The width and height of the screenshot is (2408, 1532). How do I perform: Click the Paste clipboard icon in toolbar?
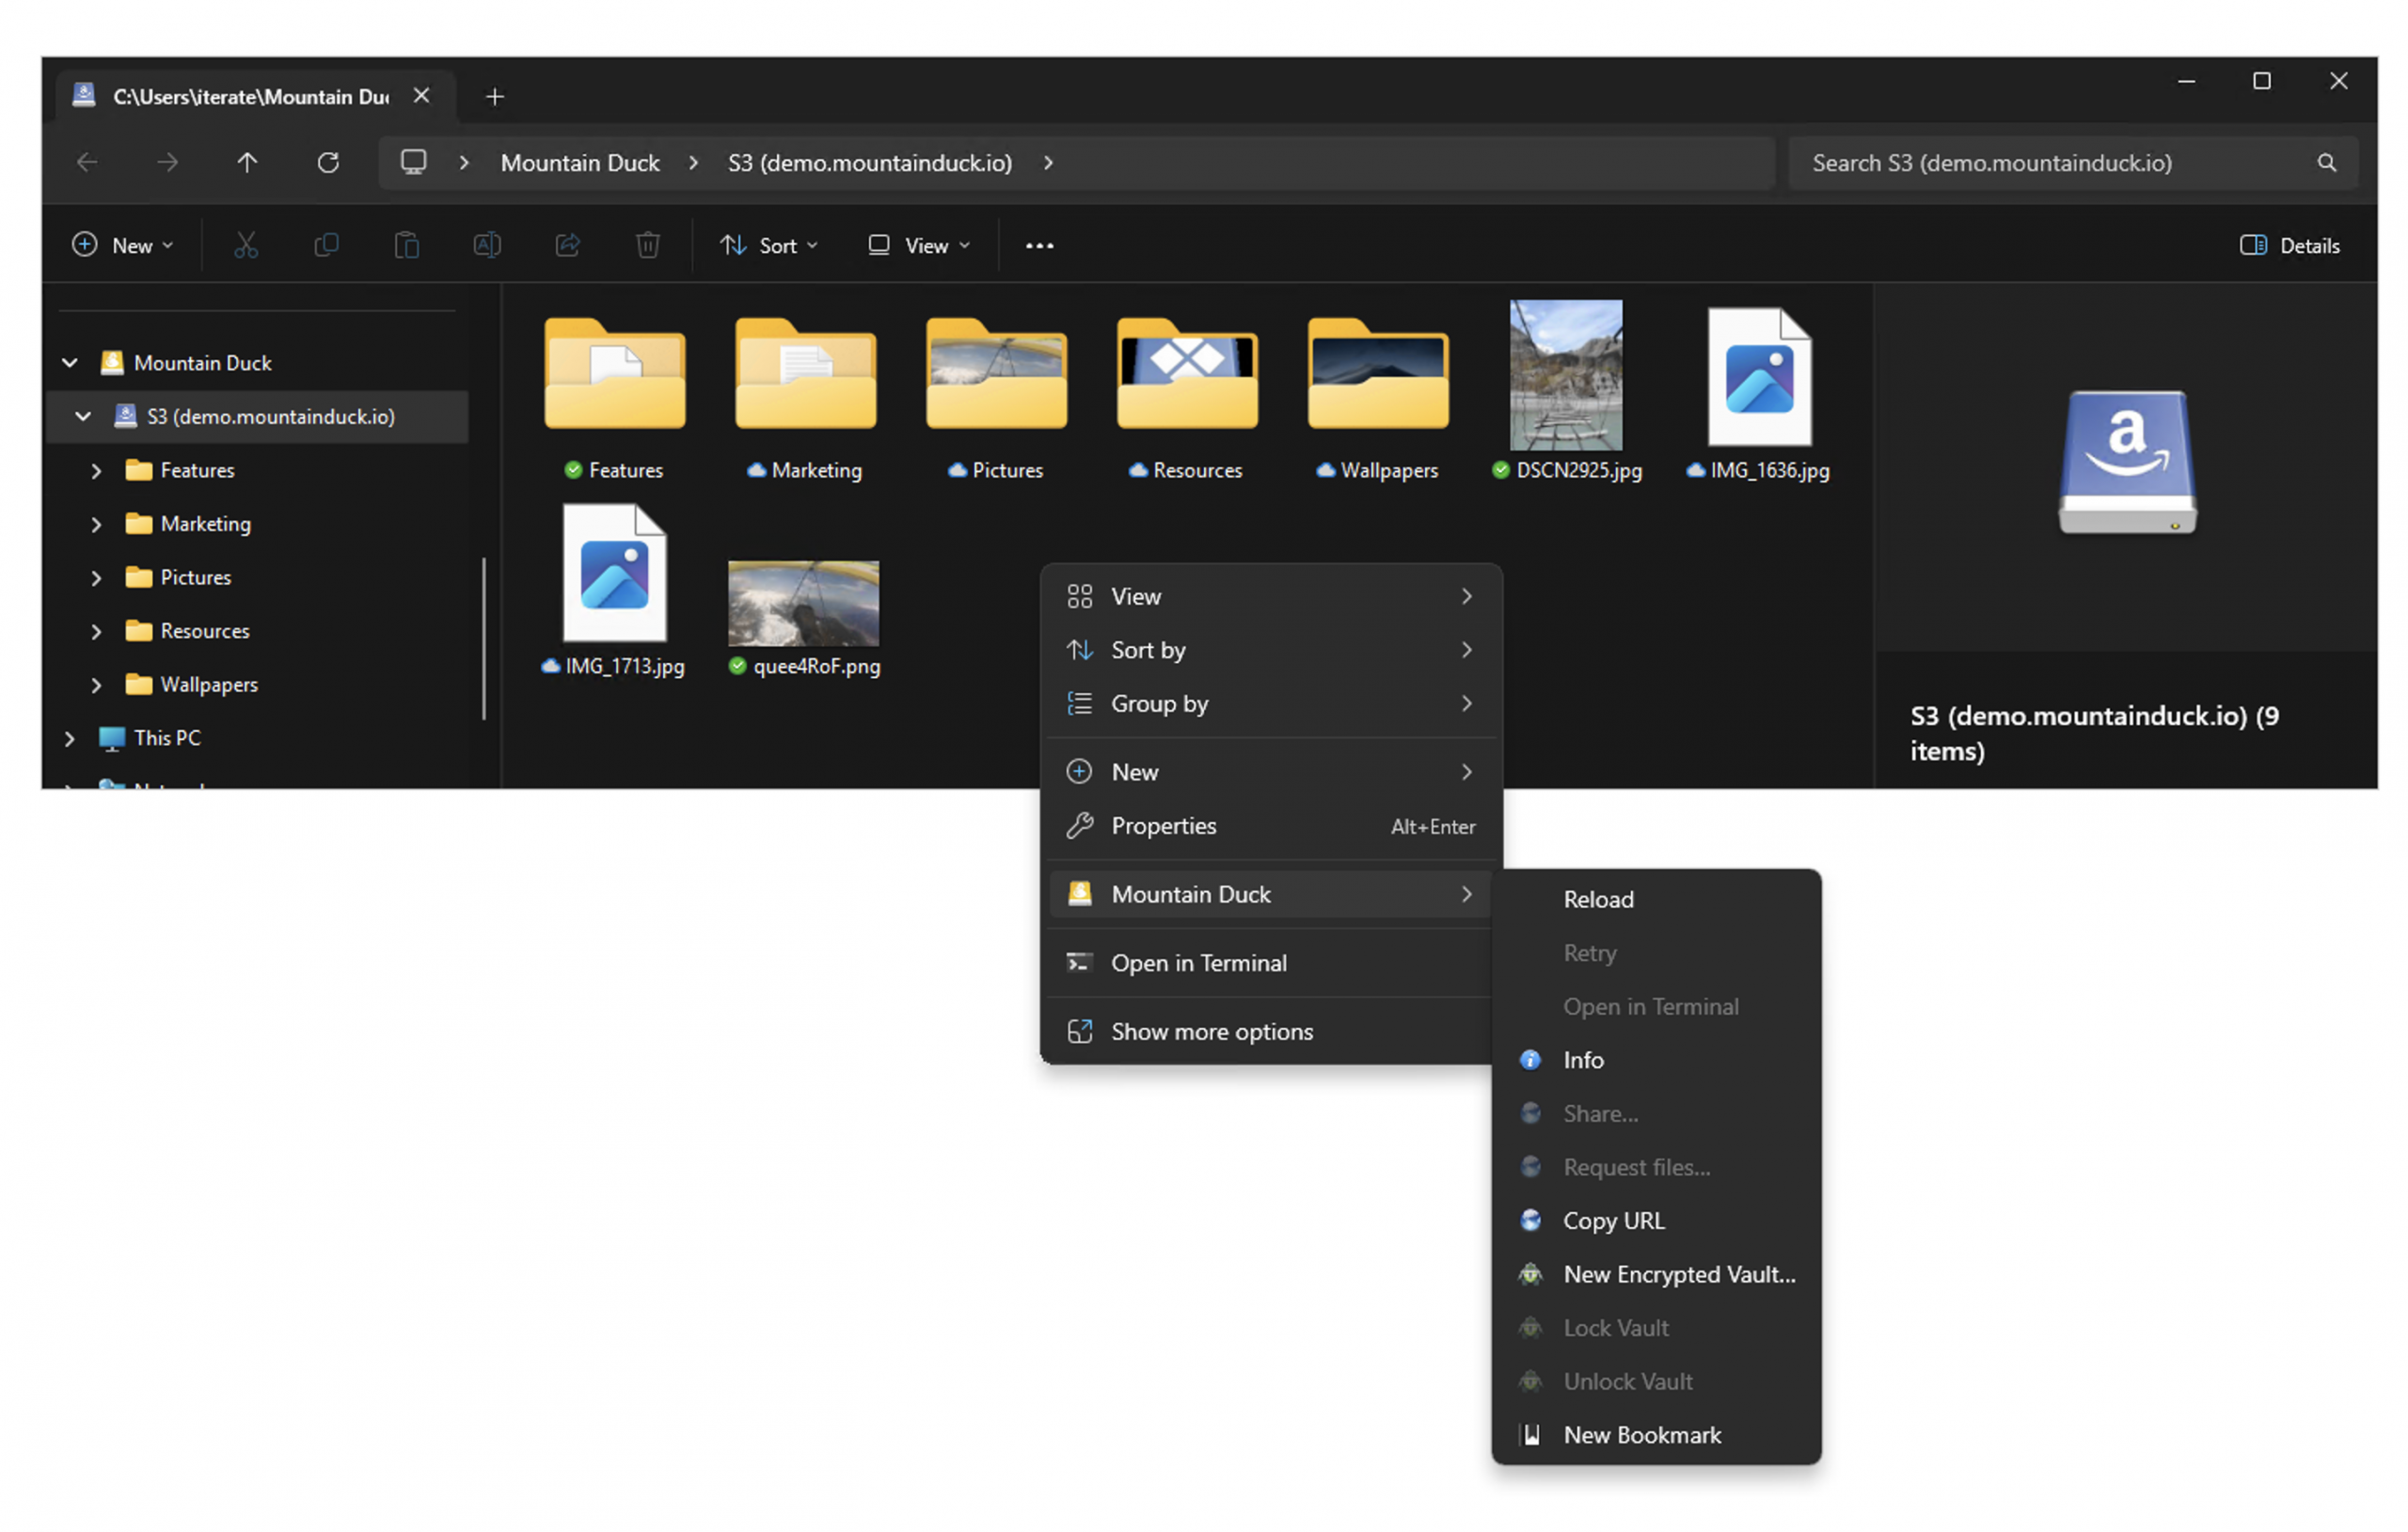pos(407,245)
